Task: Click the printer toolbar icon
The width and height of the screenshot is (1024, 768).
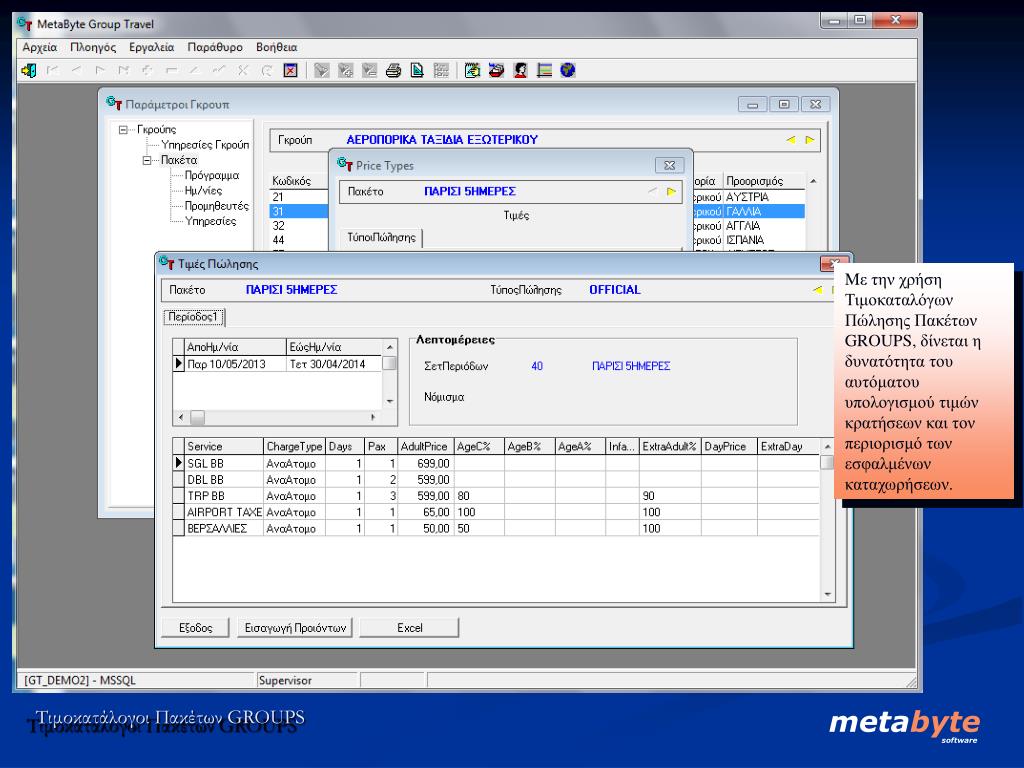Action: [393, 70]
